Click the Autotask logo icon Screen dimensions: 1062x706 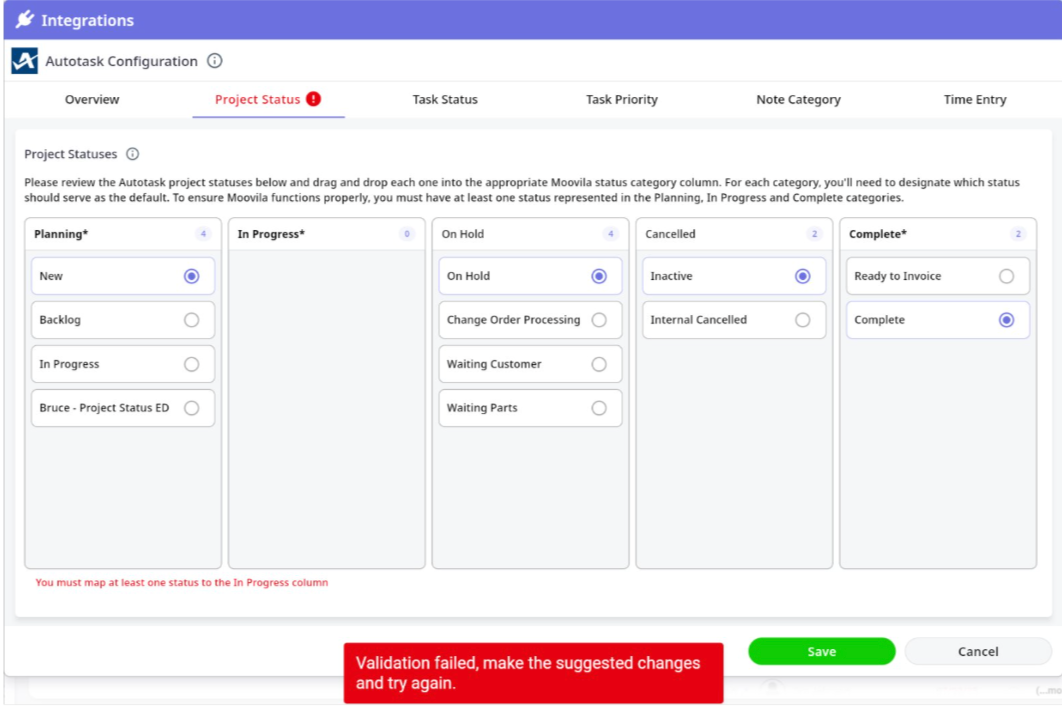pyautogui.click(x=24, y=61)
